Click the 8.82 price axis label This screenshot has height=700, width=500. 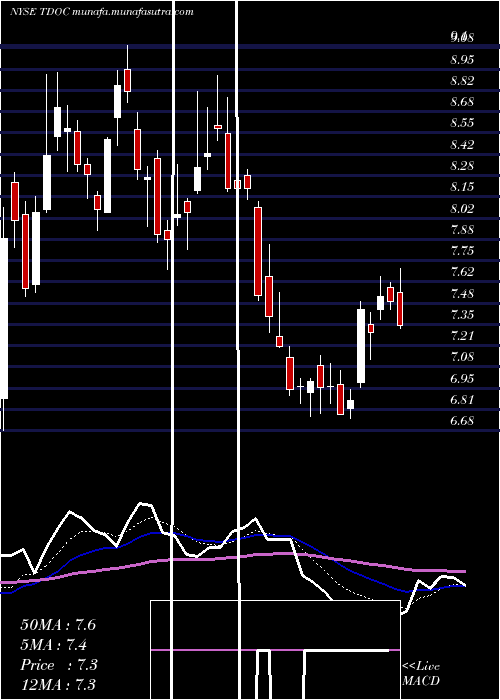click(x=462, y=81)
